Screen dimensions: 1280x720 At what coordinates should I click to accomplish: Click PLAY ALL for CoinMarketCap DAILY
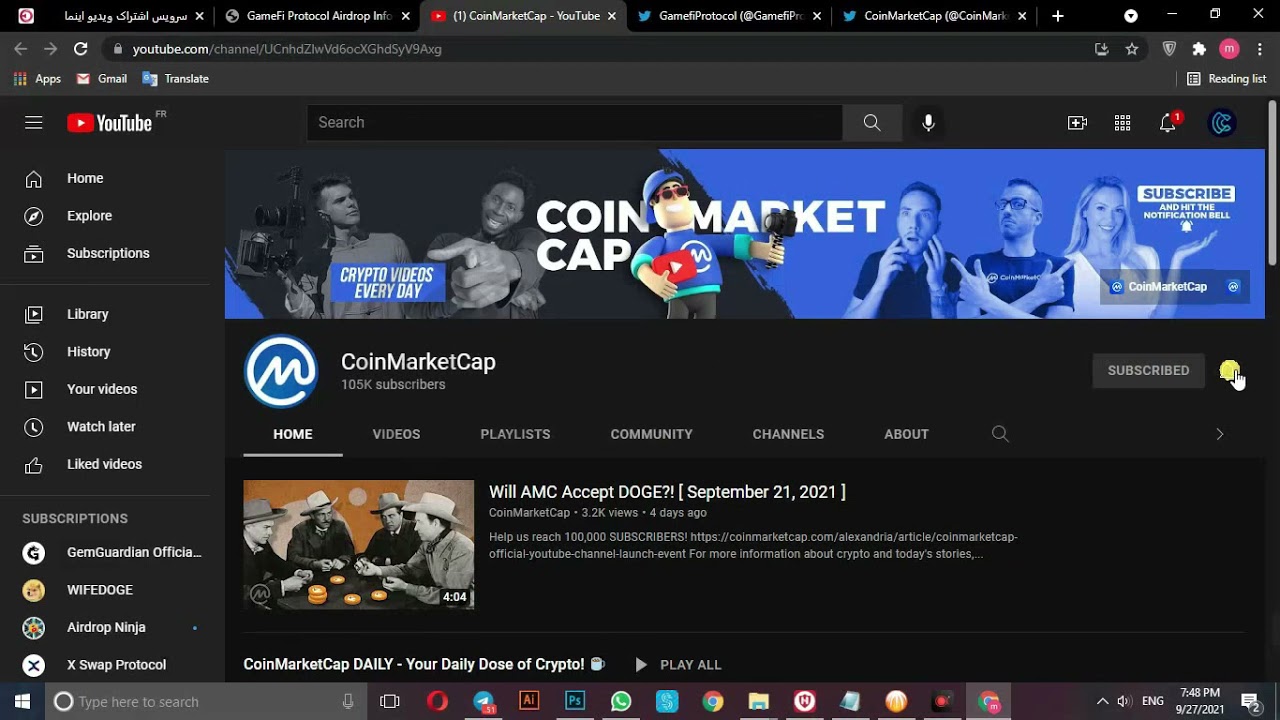click(x=677, y=665)
